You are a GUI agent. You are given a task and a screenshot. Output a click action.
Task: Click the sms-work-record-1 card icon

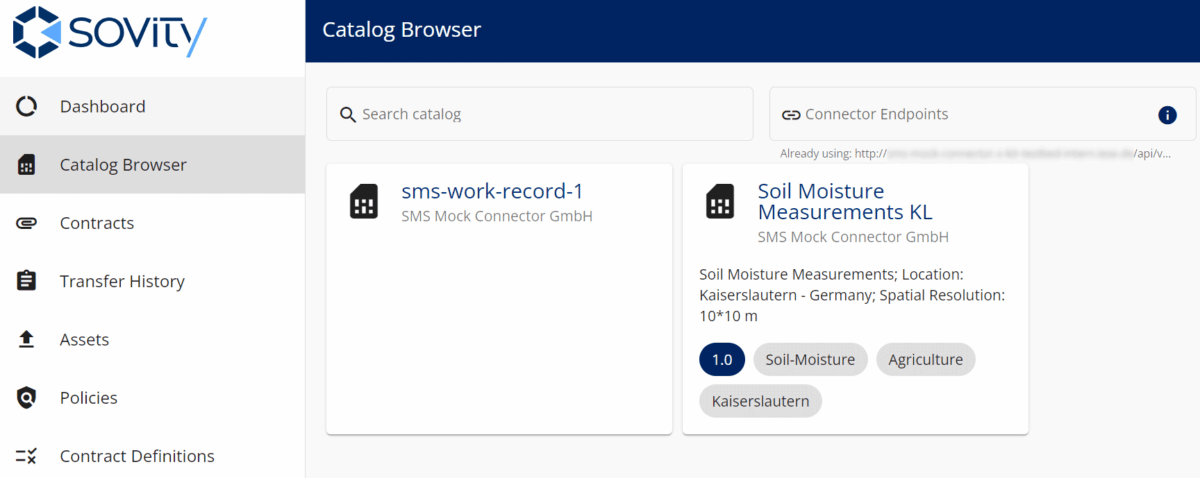click(x=364, y=201)
